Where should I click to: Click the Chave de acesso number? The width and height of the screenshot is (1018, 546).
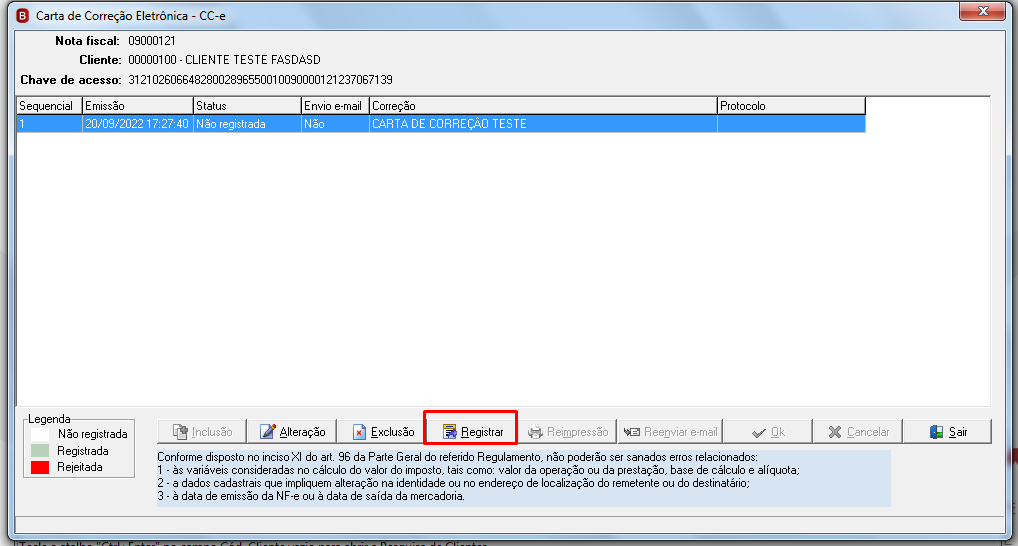(x=260, y=80)
